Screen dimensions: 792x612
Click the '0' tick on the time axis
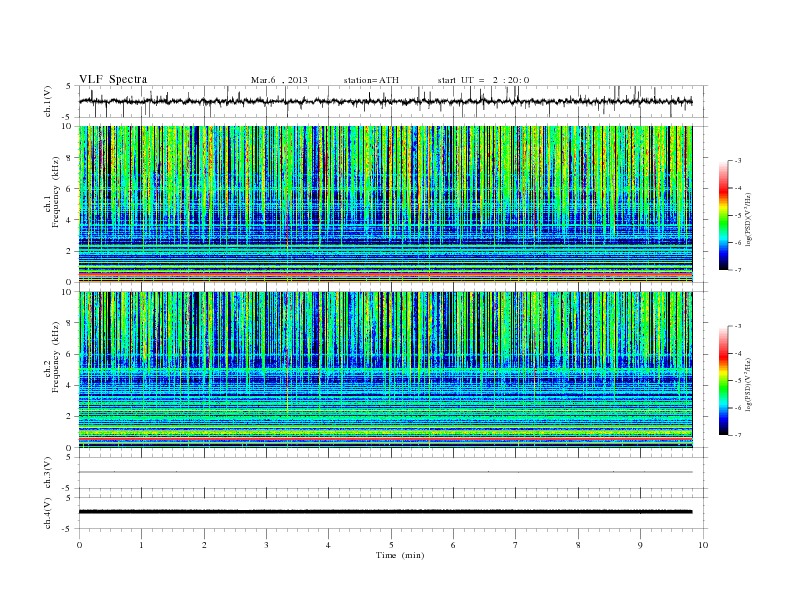(79, 545)
